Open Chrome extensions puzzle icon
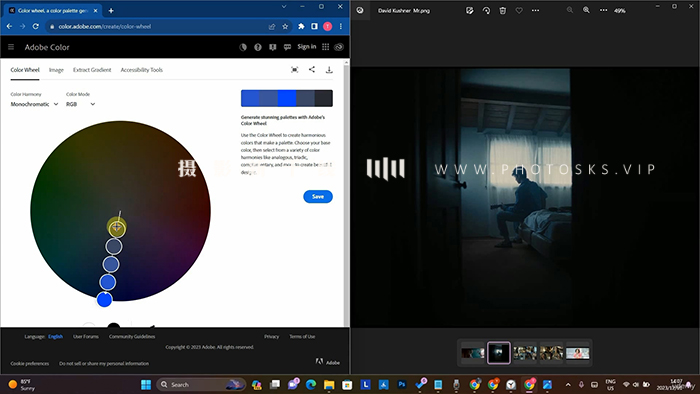 coord(301,26)
